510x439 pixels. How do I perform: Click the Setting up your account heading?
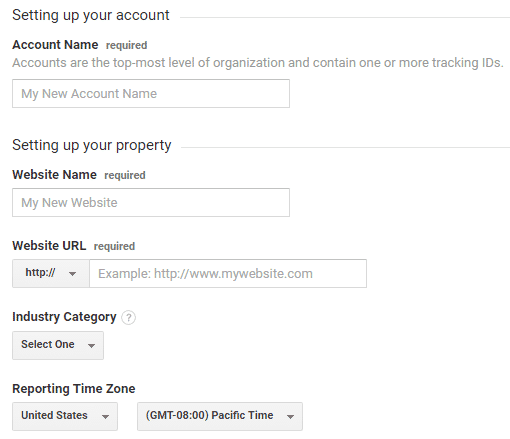click(x=91, y=15)
